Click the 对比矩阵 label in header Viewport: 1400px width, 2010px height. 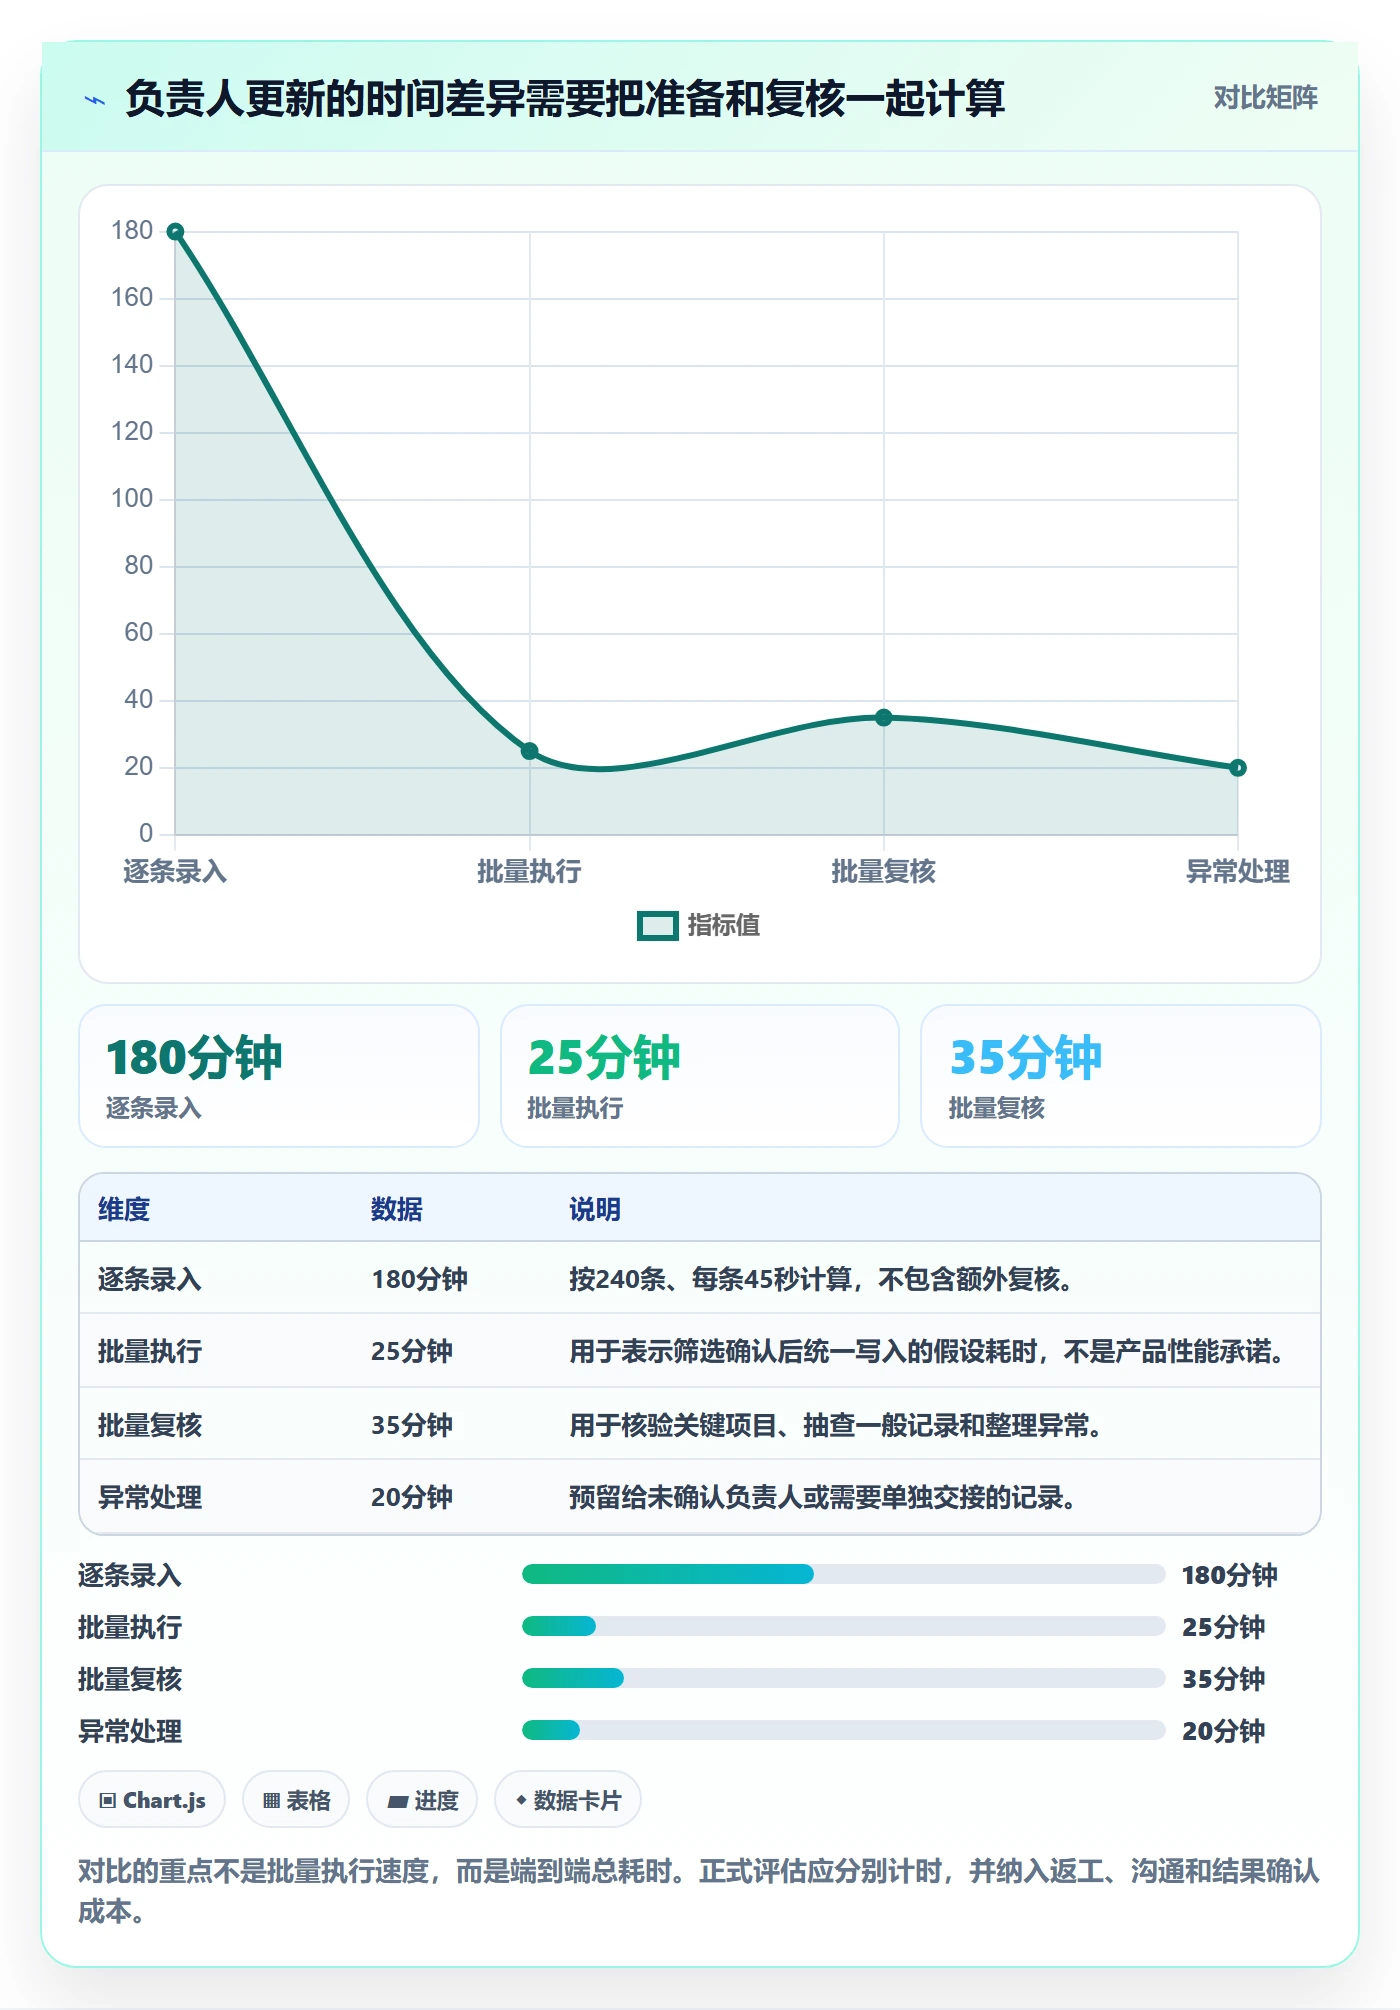coord(1265,98)
